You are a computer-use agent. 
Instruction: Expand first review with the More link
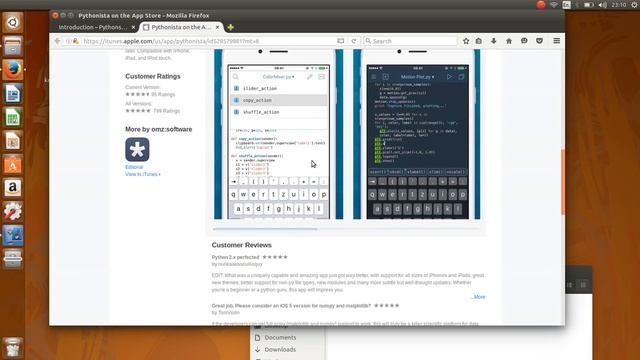click(x=479, y=297)
